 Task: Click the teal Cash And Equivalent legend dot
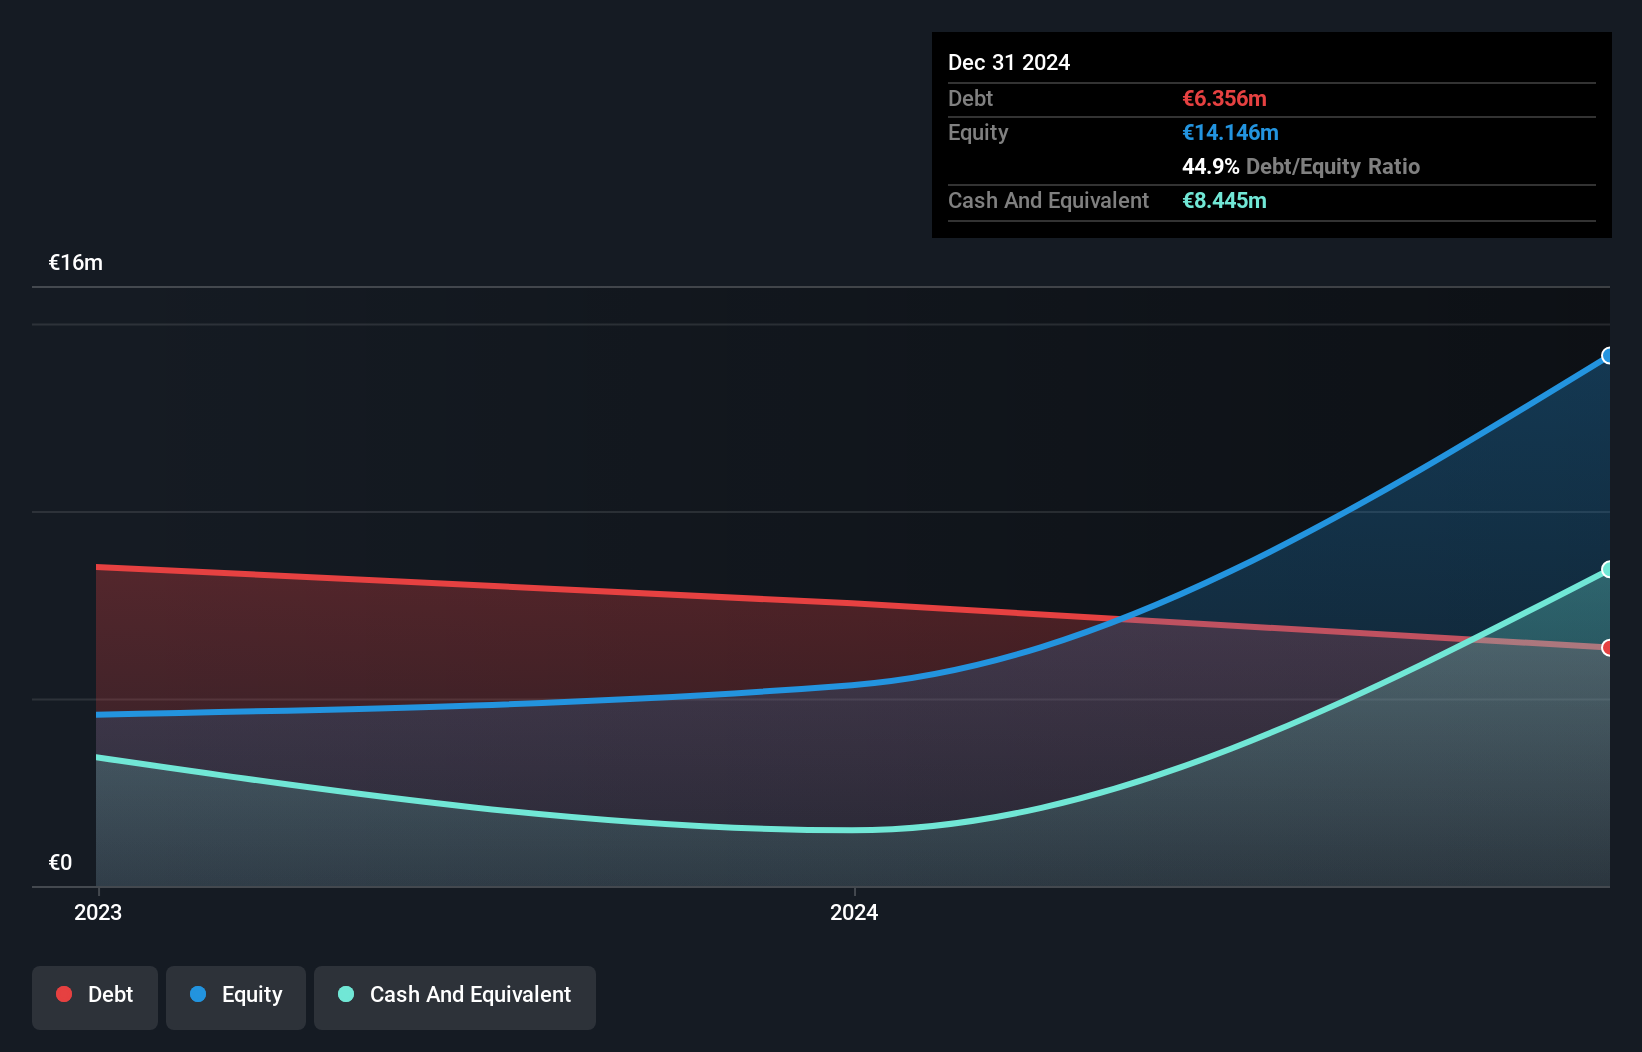[345, 994]
